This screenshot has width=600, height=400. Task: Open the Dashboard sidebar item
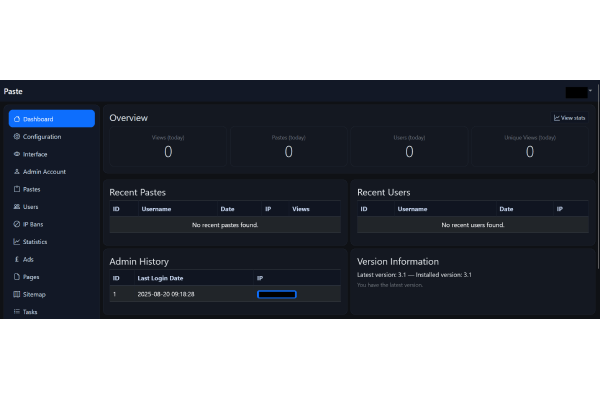tap(51, 119)
